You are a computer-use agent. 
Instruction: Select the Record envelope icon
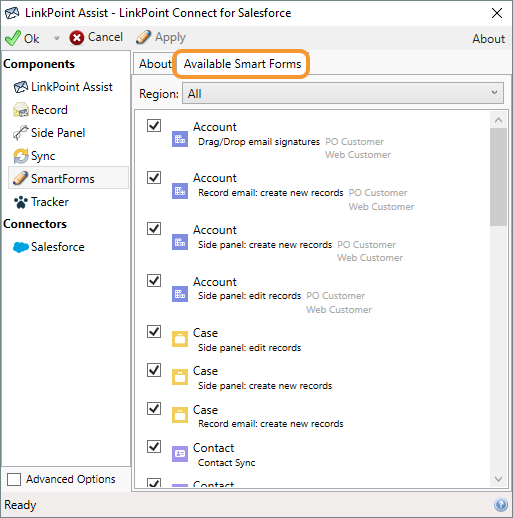20,110
